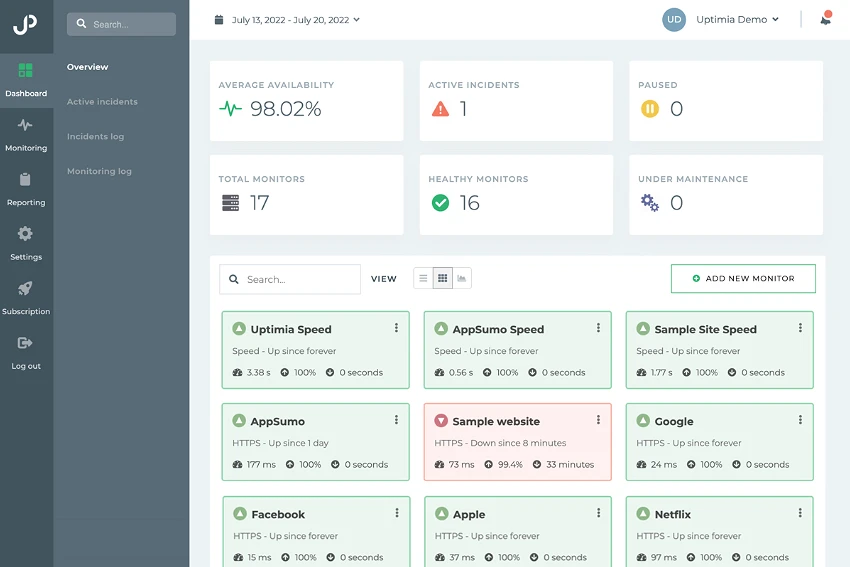
Task: Click '3.38 s' speed value on Uptimia Speed
Action: tap(259, 372)
